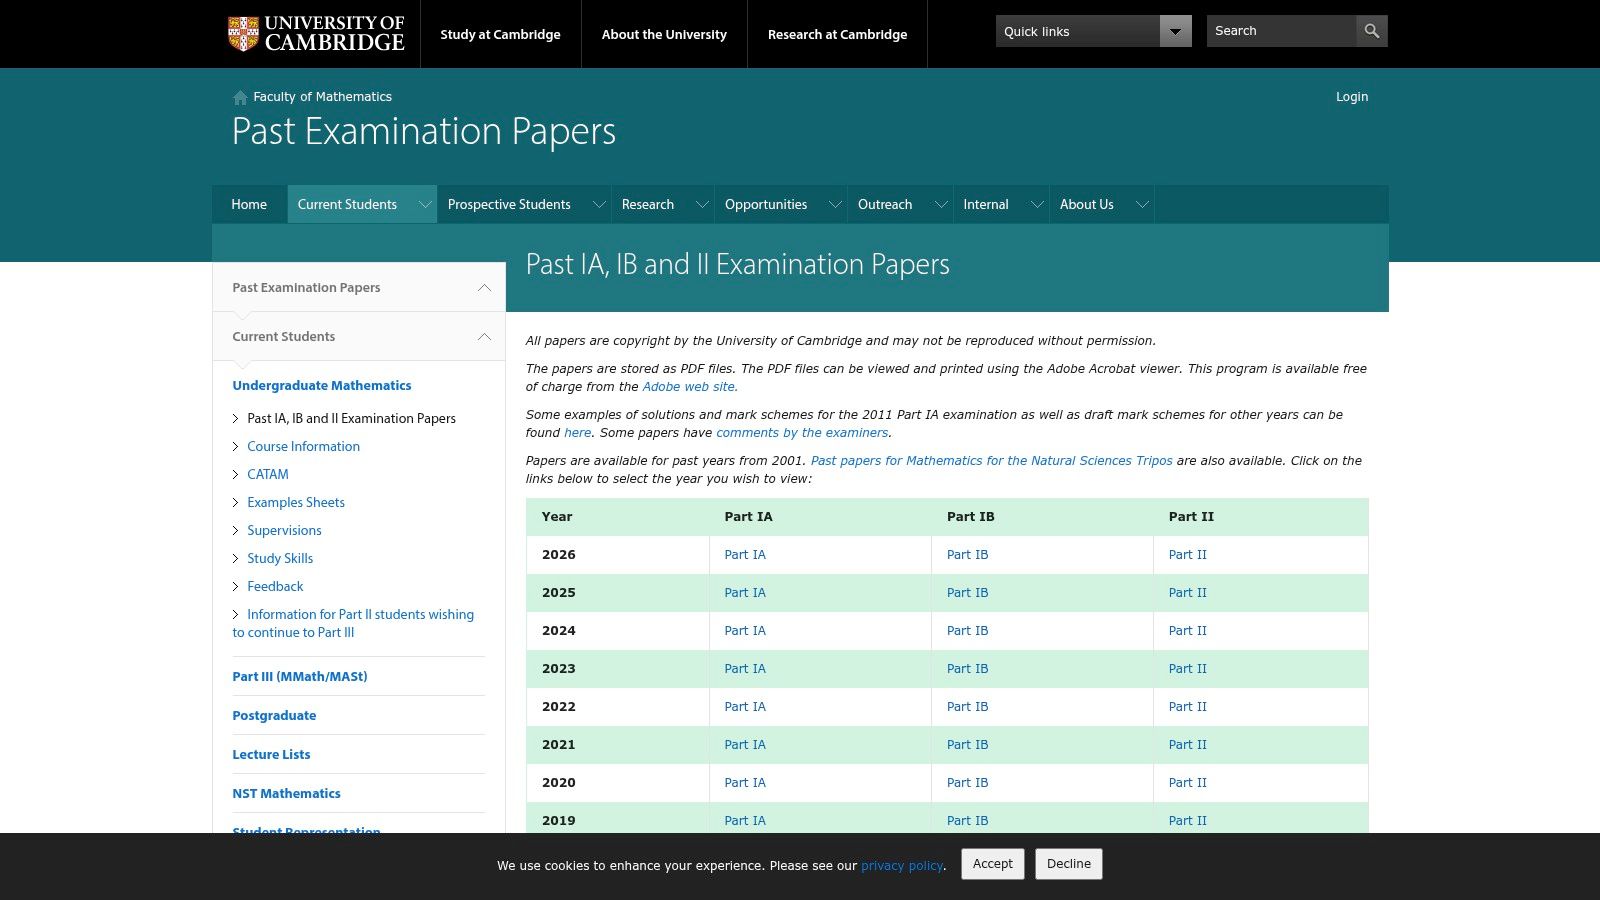The image size is (1600, 900).
Task: Collapse the Current Students sidebar section
Action: [x=484, y=336]
